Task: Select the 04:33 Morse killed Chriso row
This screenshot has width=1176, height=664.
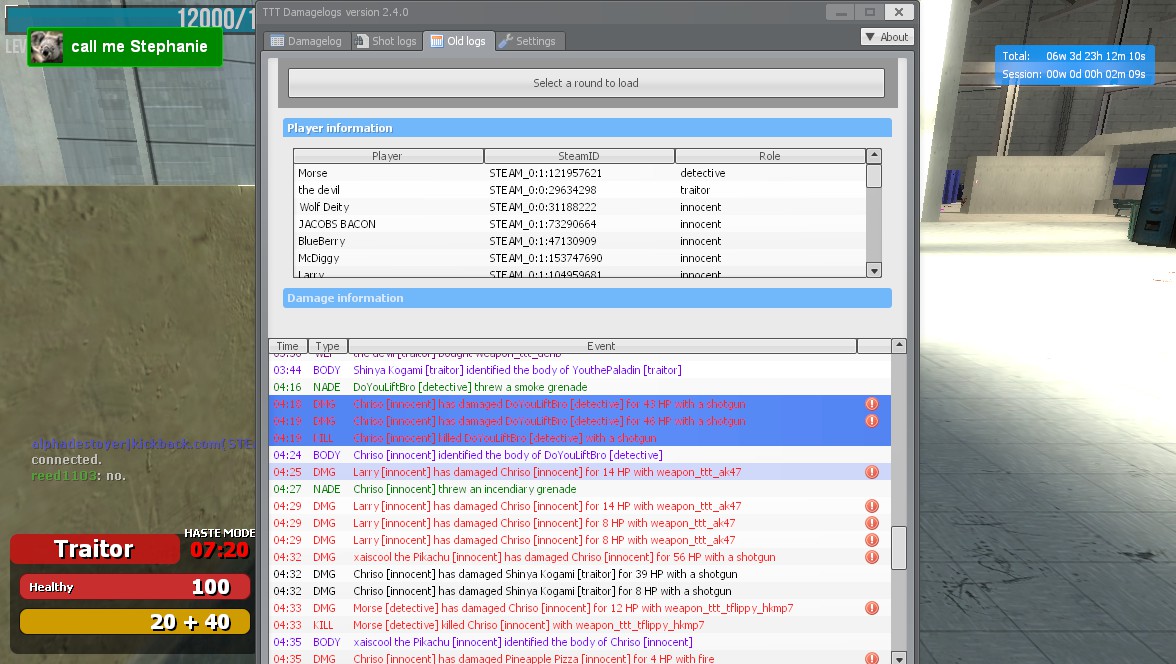Action: tap(580, 625)
